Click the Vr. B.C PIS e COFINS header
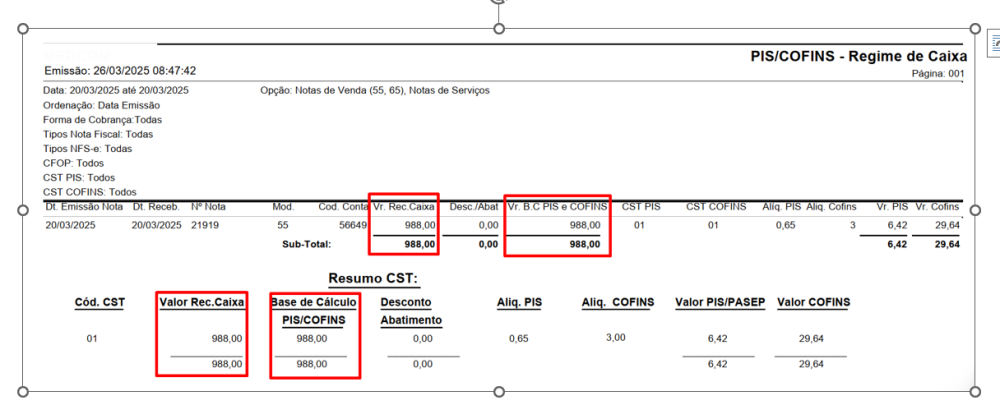Viewport: 1000px width, 405px height. (x=557, y=207)
